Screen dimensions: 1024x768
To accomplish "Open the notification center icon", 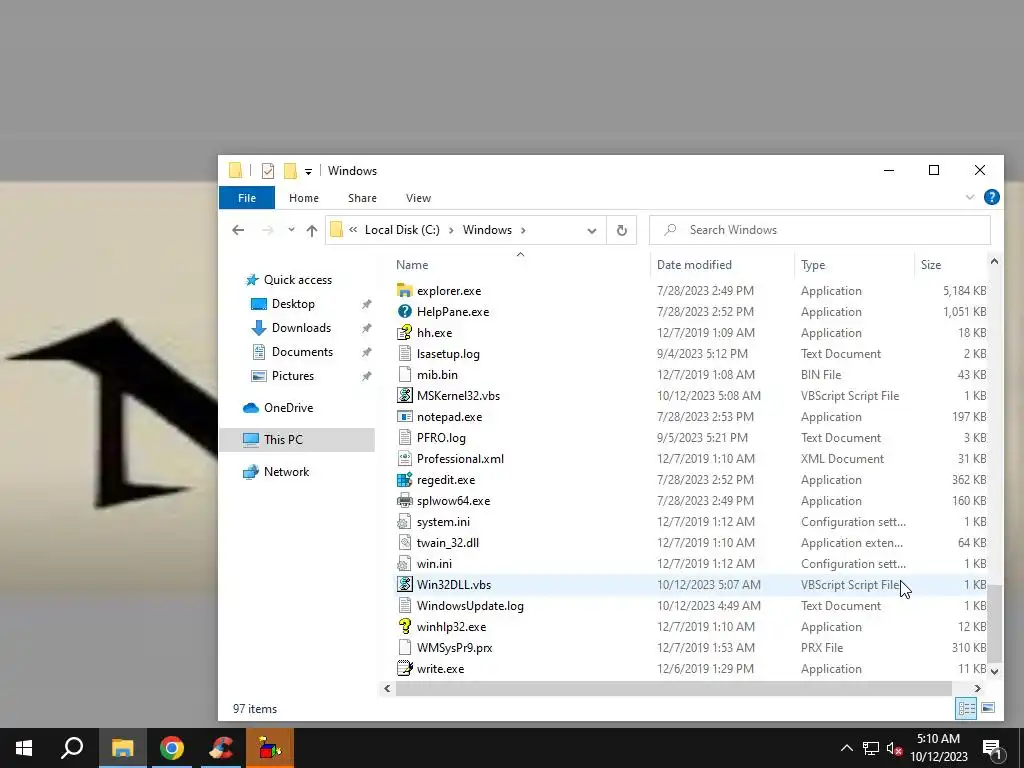I will point(992,748).
